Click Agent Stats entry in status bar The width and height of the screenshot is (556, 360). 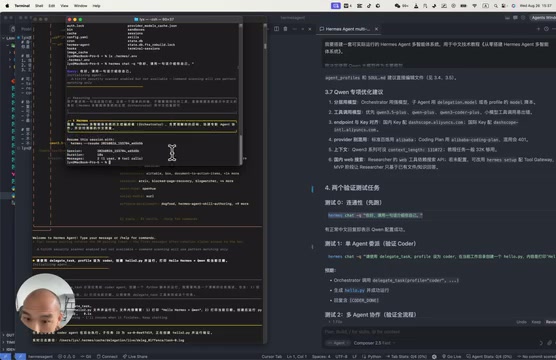(489, 356)
